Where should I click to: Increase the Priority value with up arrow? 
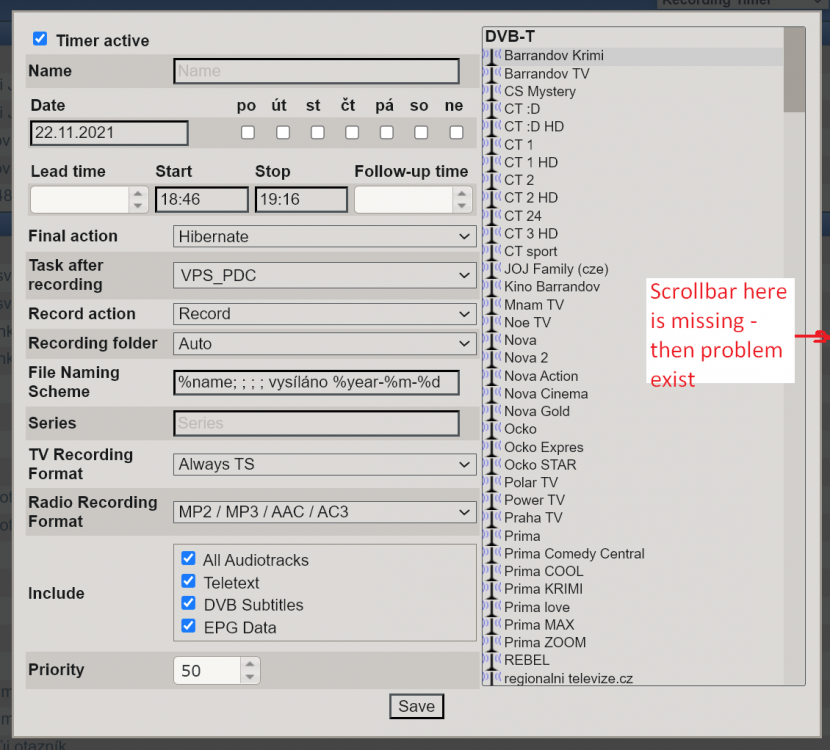(x=249, y=664)
